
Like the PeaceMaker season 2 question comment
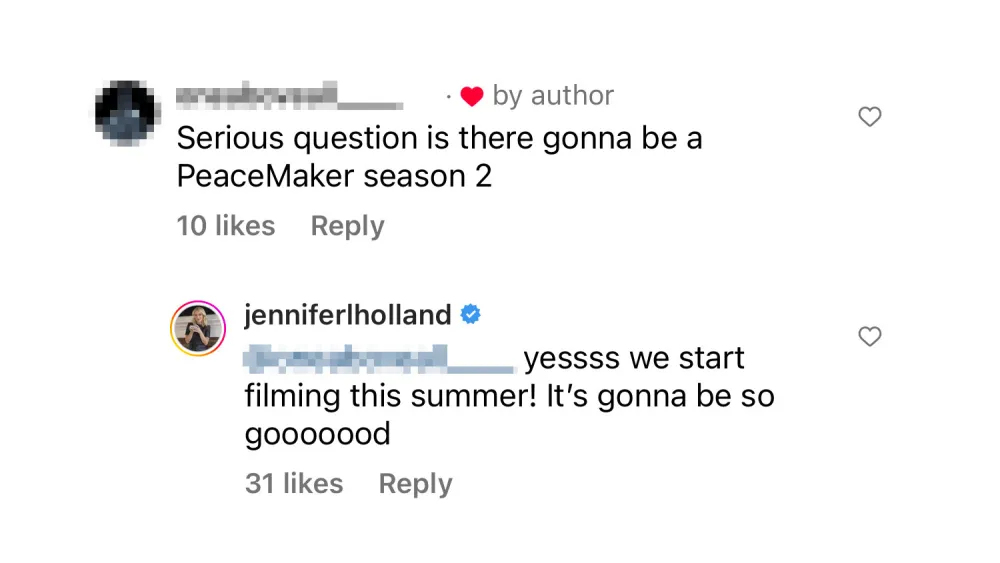click(870, 117)
